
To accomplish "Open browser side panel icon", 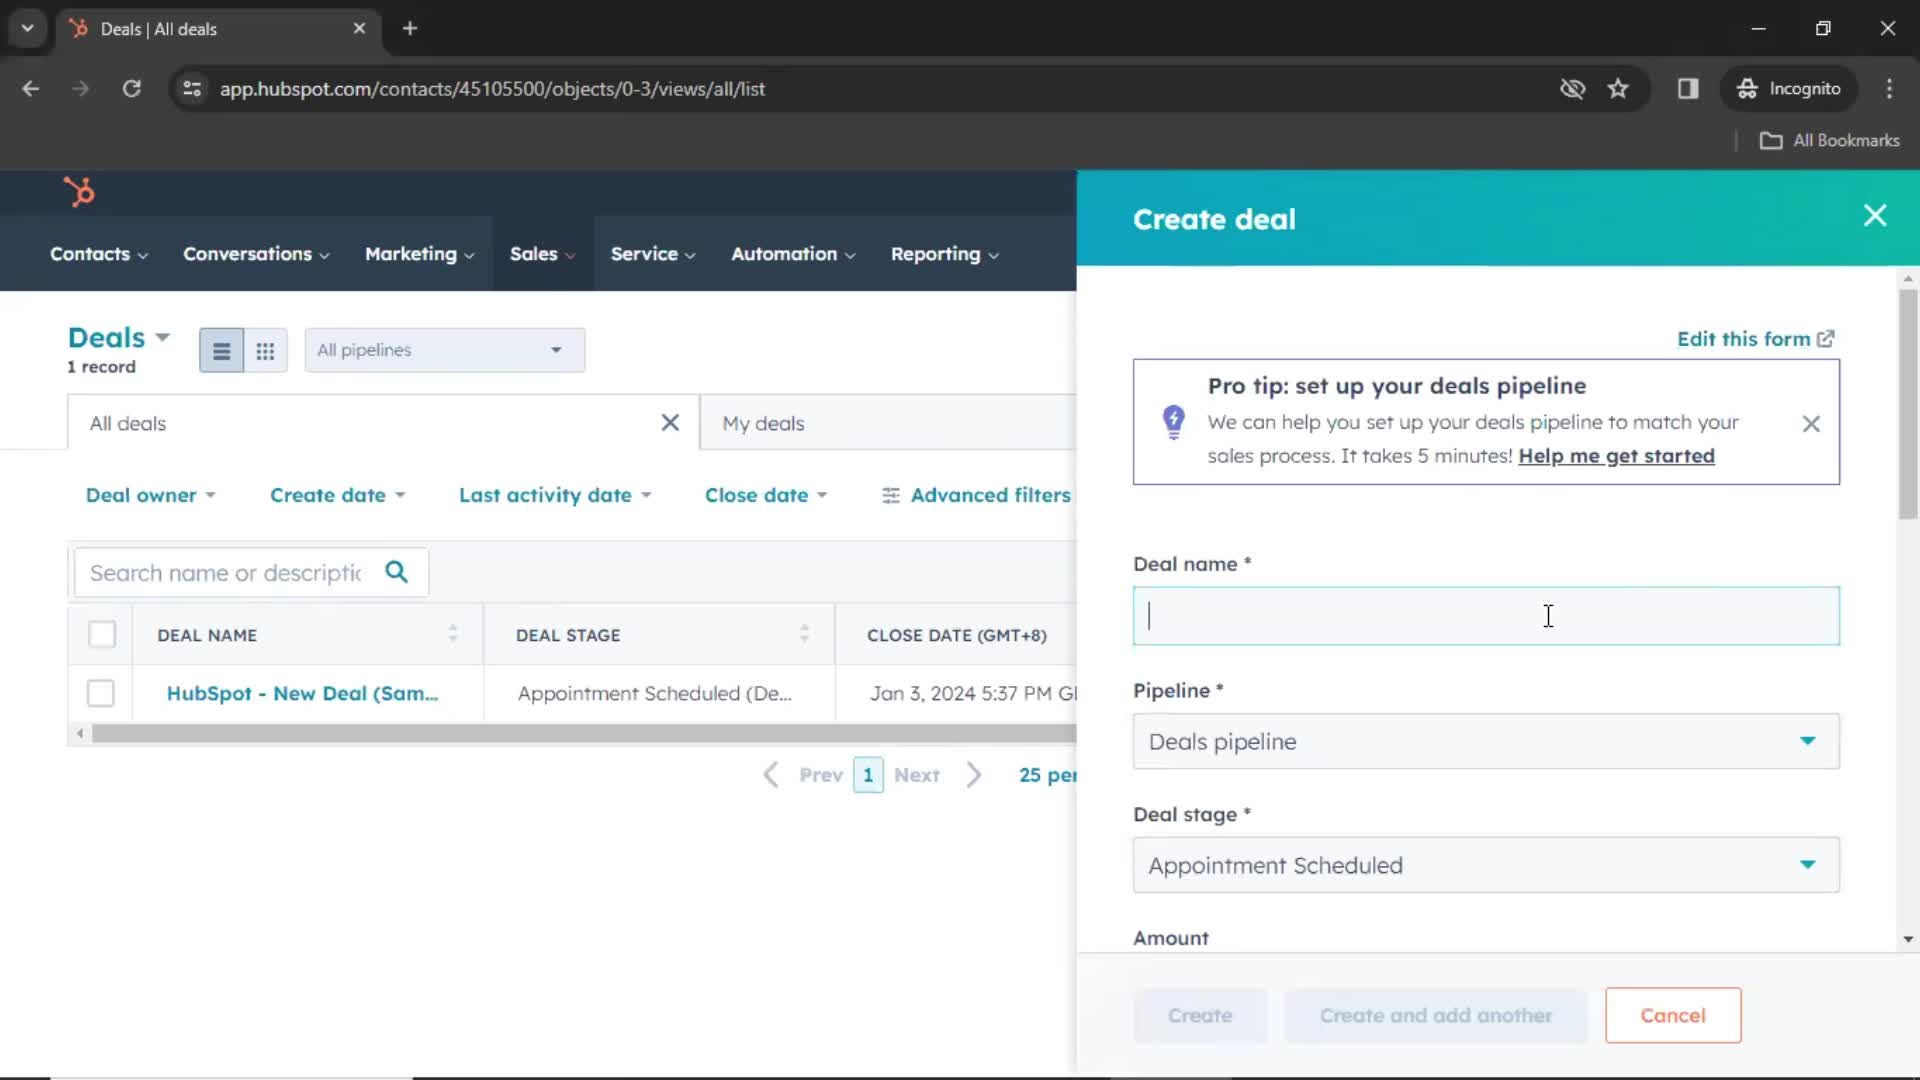I will coord(1688,89).
